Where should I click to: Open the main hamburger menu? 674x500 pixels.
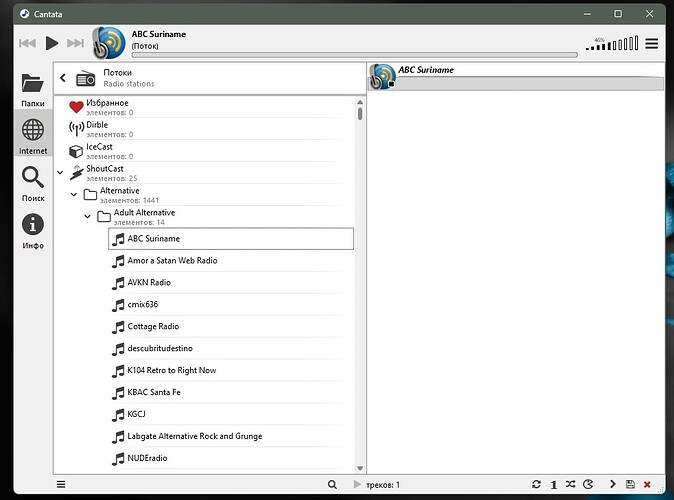tap(652, 43)
